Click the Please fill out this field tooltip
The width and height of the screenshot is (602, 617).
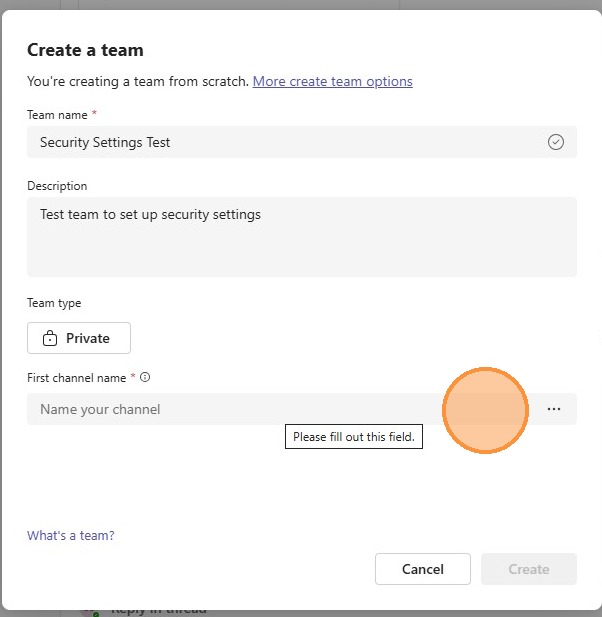[x=354, y=437]
